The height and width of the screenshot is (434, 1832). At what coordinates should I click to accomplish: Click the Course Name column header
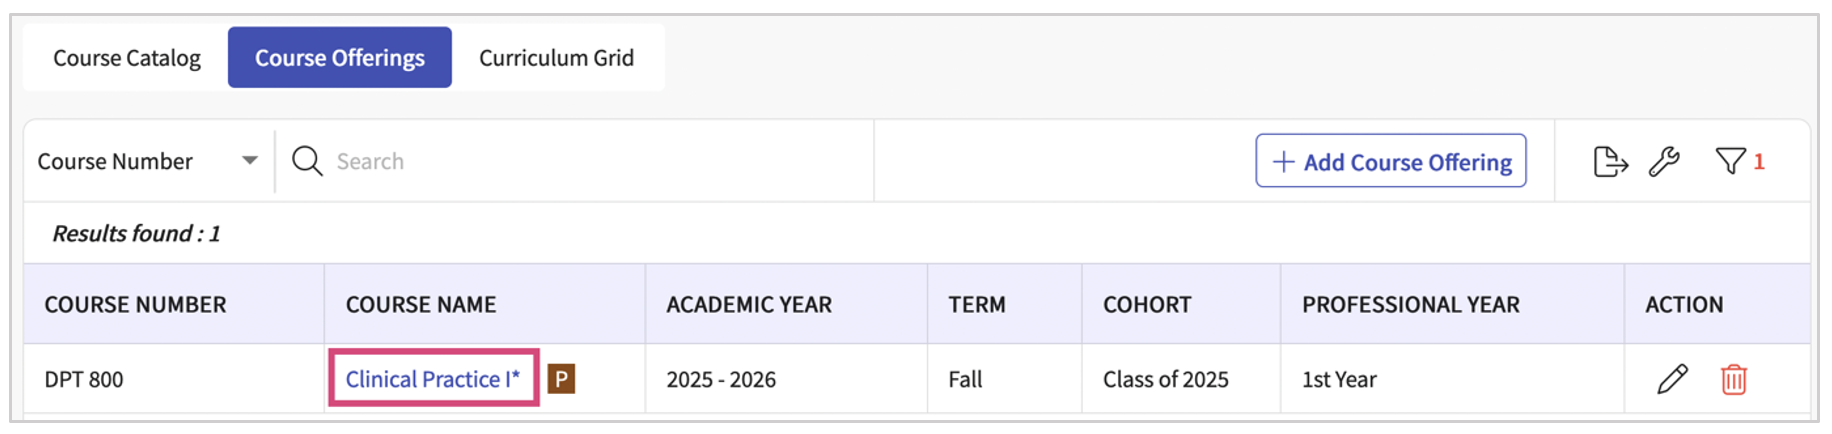click(421, 305)
